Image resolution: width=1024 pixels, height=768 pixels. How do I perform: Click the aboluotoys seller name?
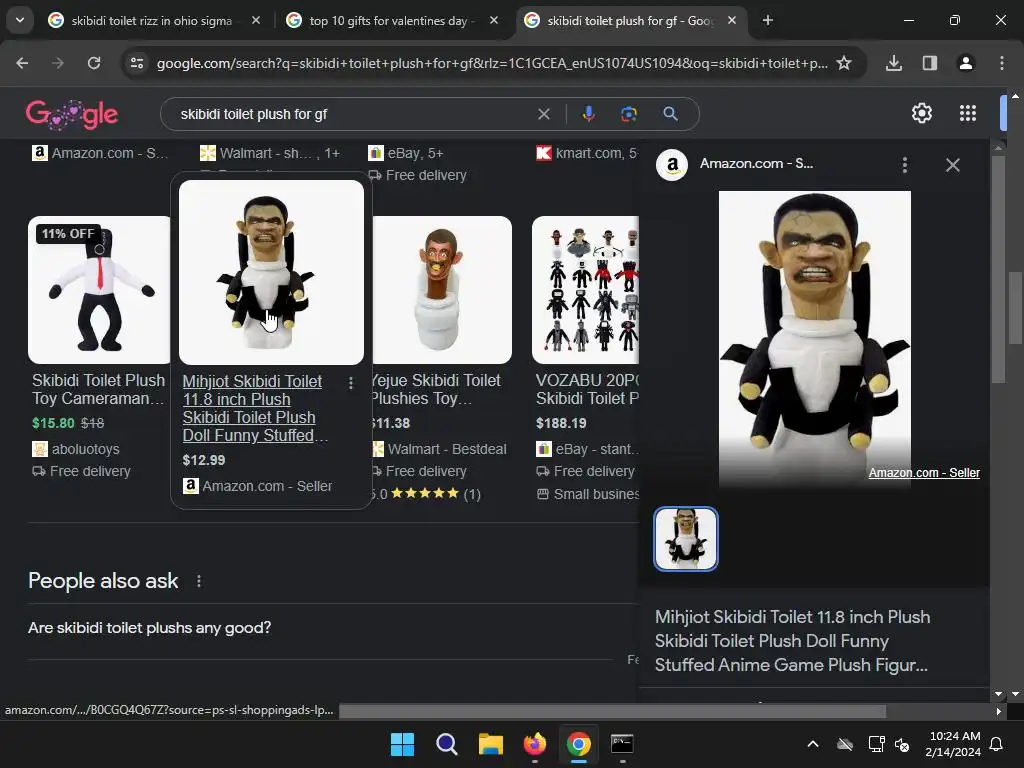pos(86,449)
